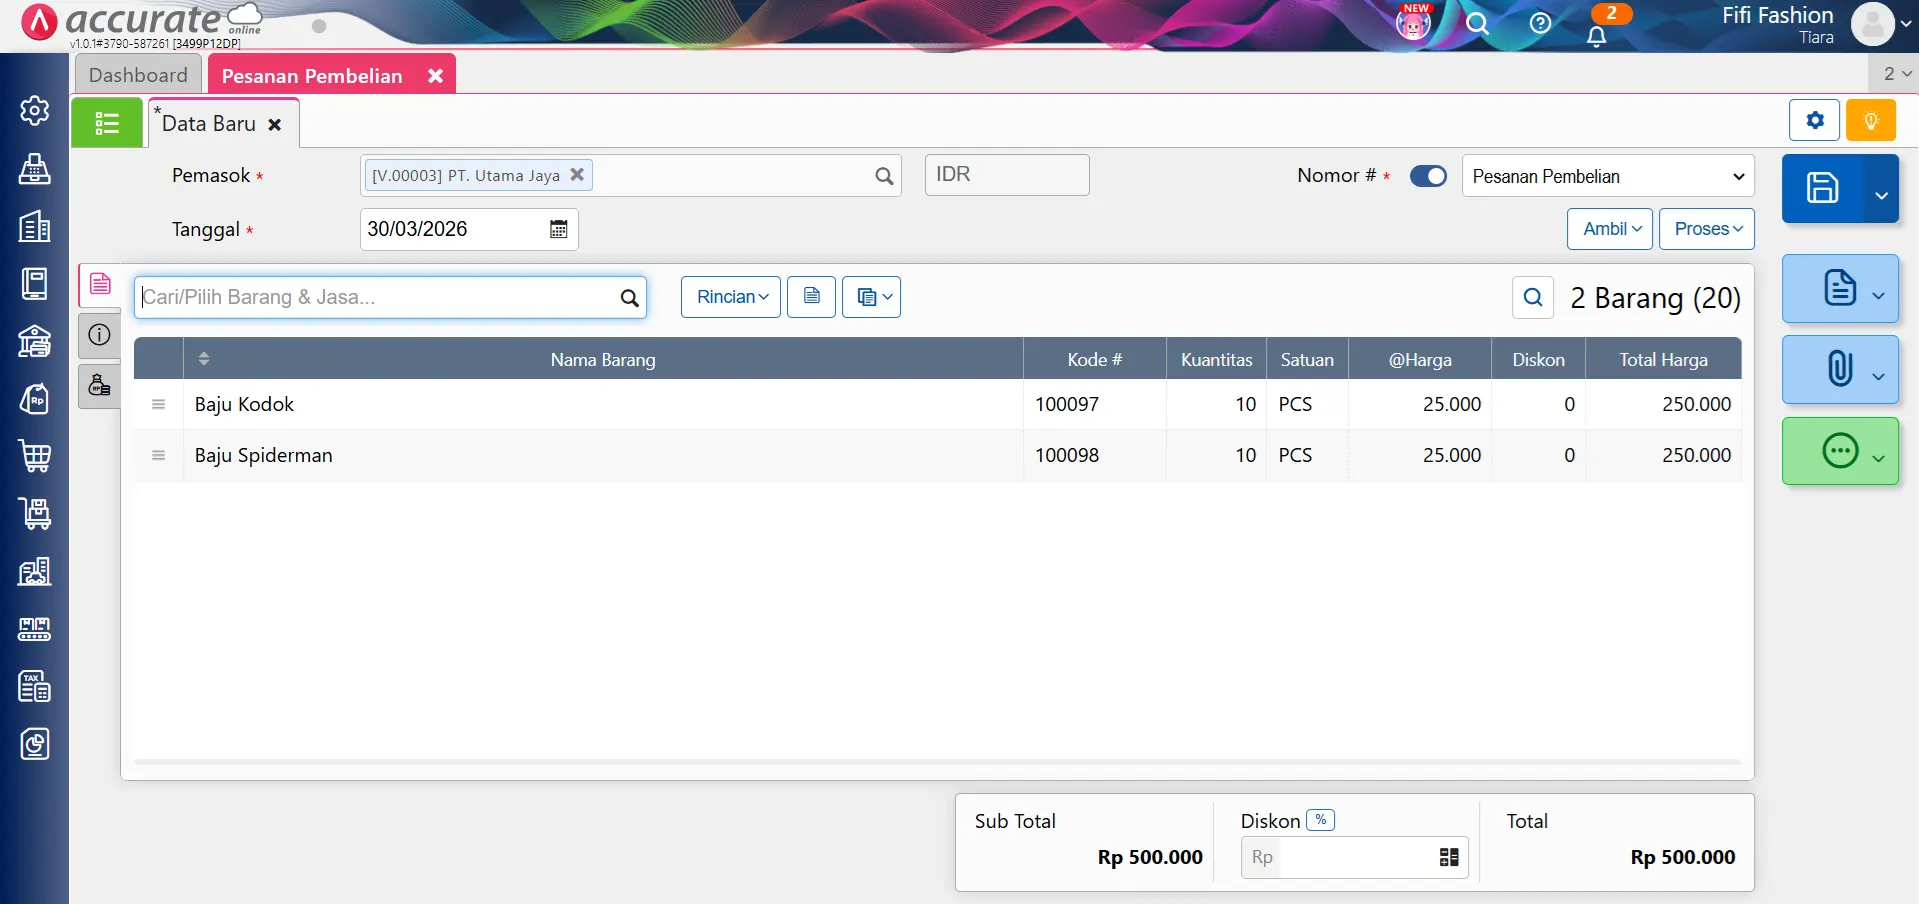The height and width of the screenshot is (904, 1919).
Task: Open the Ambil dropdown
Action: (x=1609, y=229)
